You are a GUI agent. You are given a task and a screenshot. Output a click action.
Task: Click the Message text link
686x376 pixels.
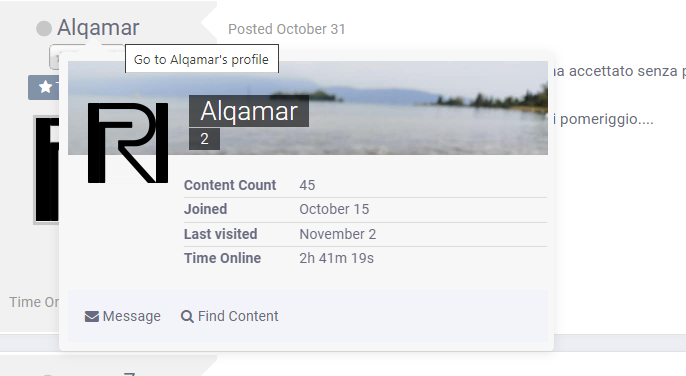[132, 316]
